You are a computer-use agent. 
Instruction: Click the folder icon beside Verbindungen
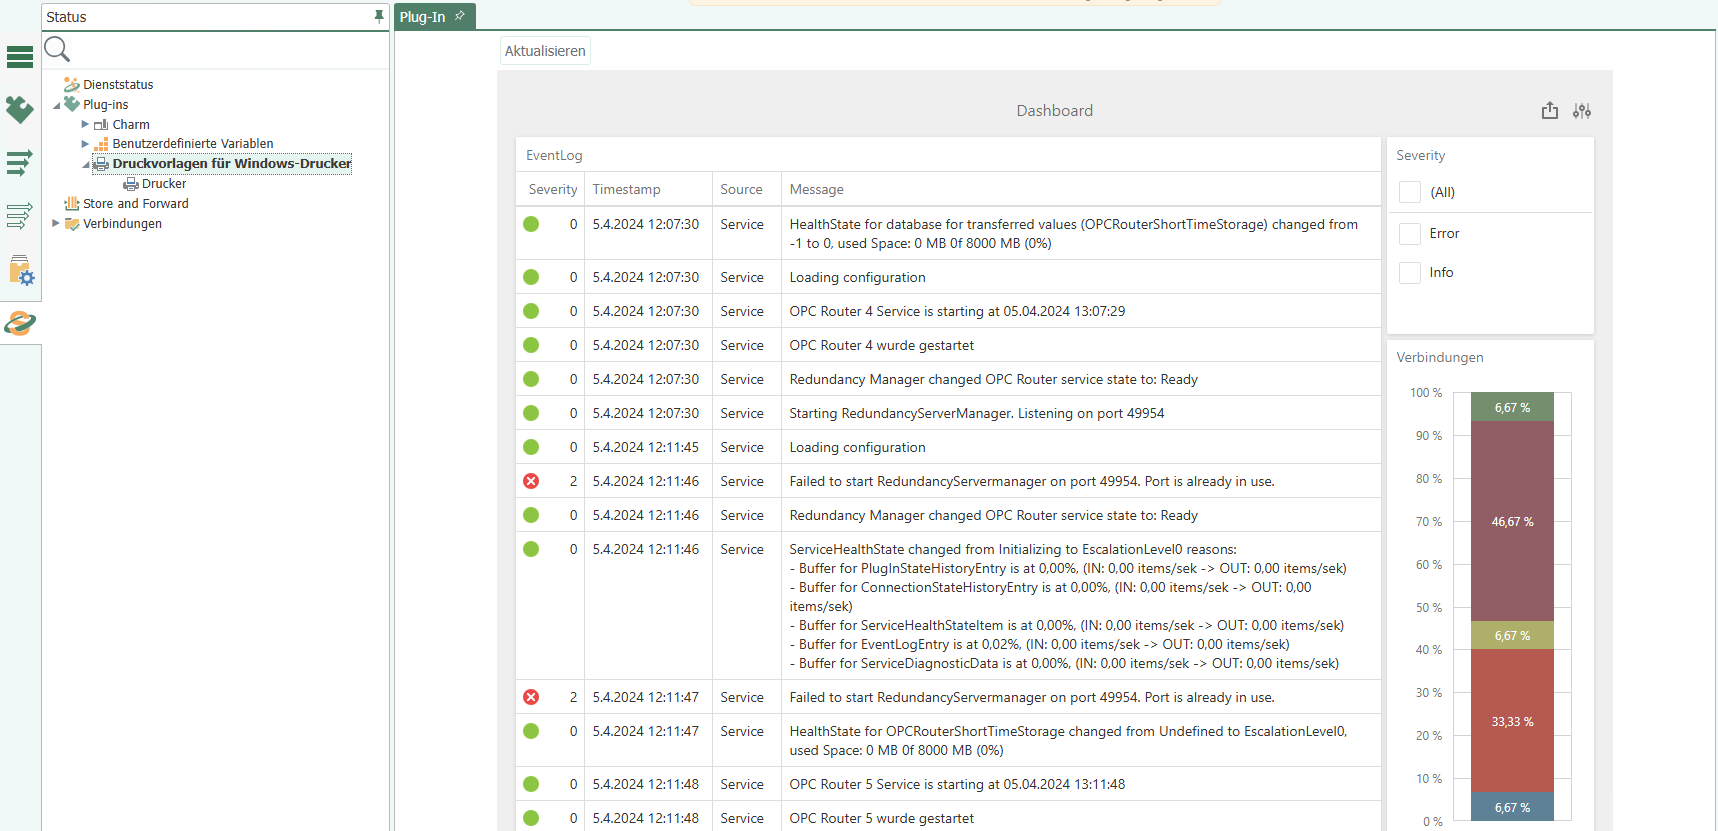[x=72, y=224]
